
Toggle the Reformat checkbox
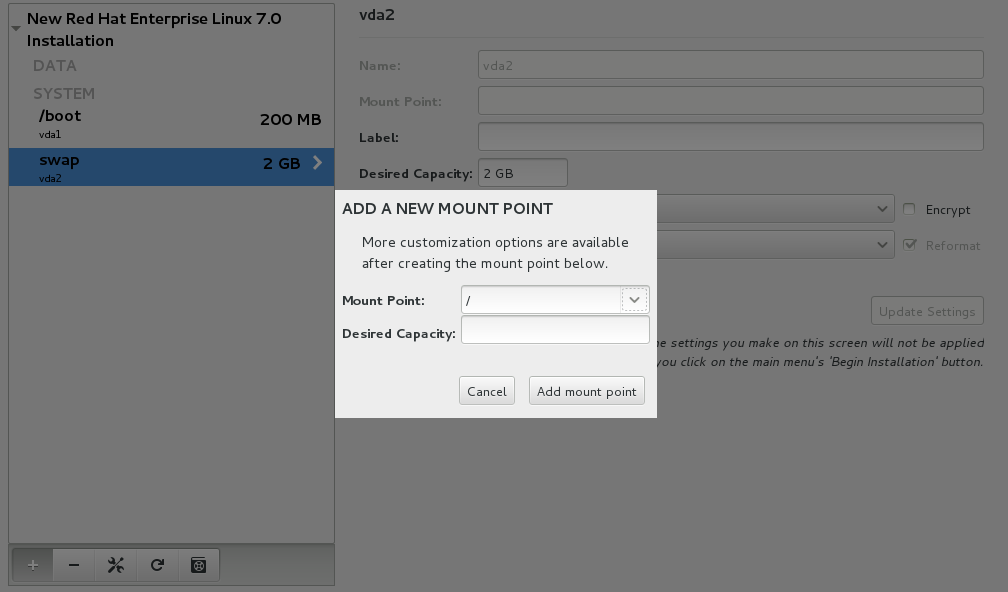(909, 245)
